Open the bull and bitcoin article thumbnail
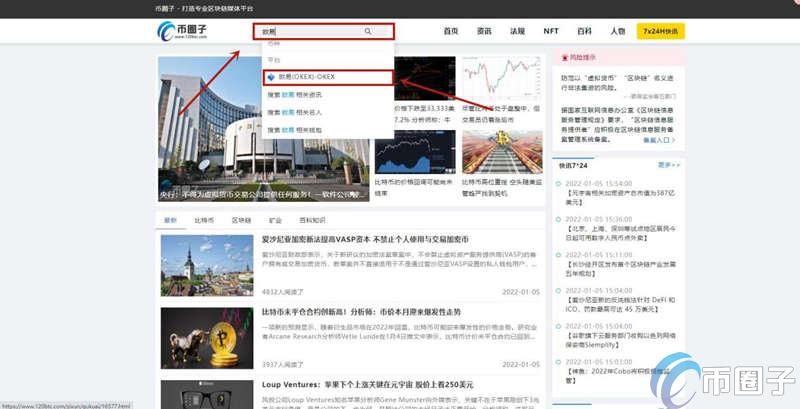This screenshot has width=800, height=409. click(x=207, y=338)
